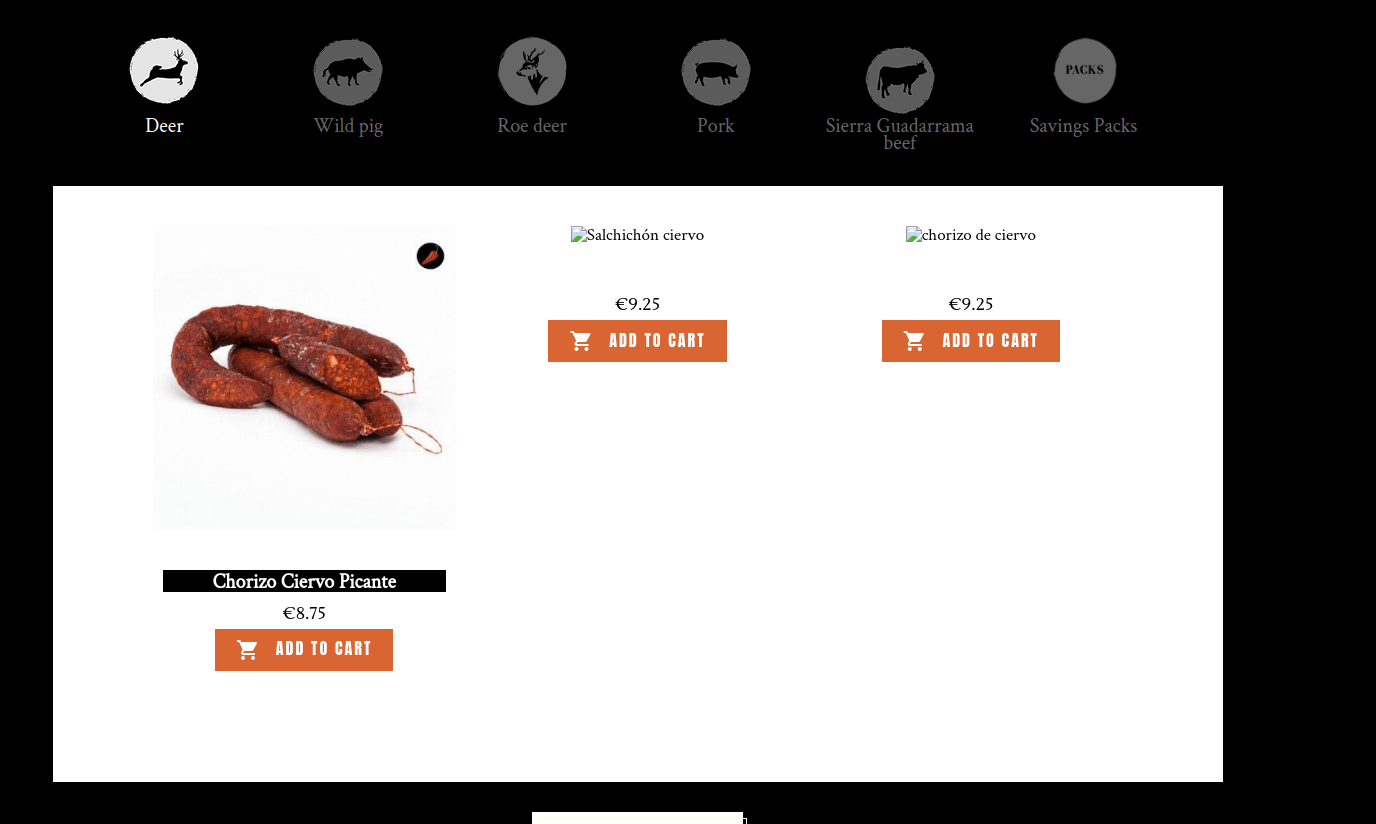
Task: Click cart icon under Salchichón ciervo
Action: coord(581,341)
